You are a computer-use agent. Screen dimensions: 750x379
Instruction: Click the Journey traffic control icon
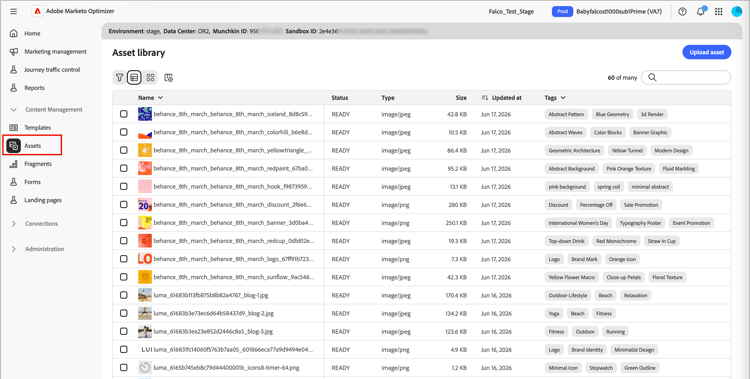(14, 70)
